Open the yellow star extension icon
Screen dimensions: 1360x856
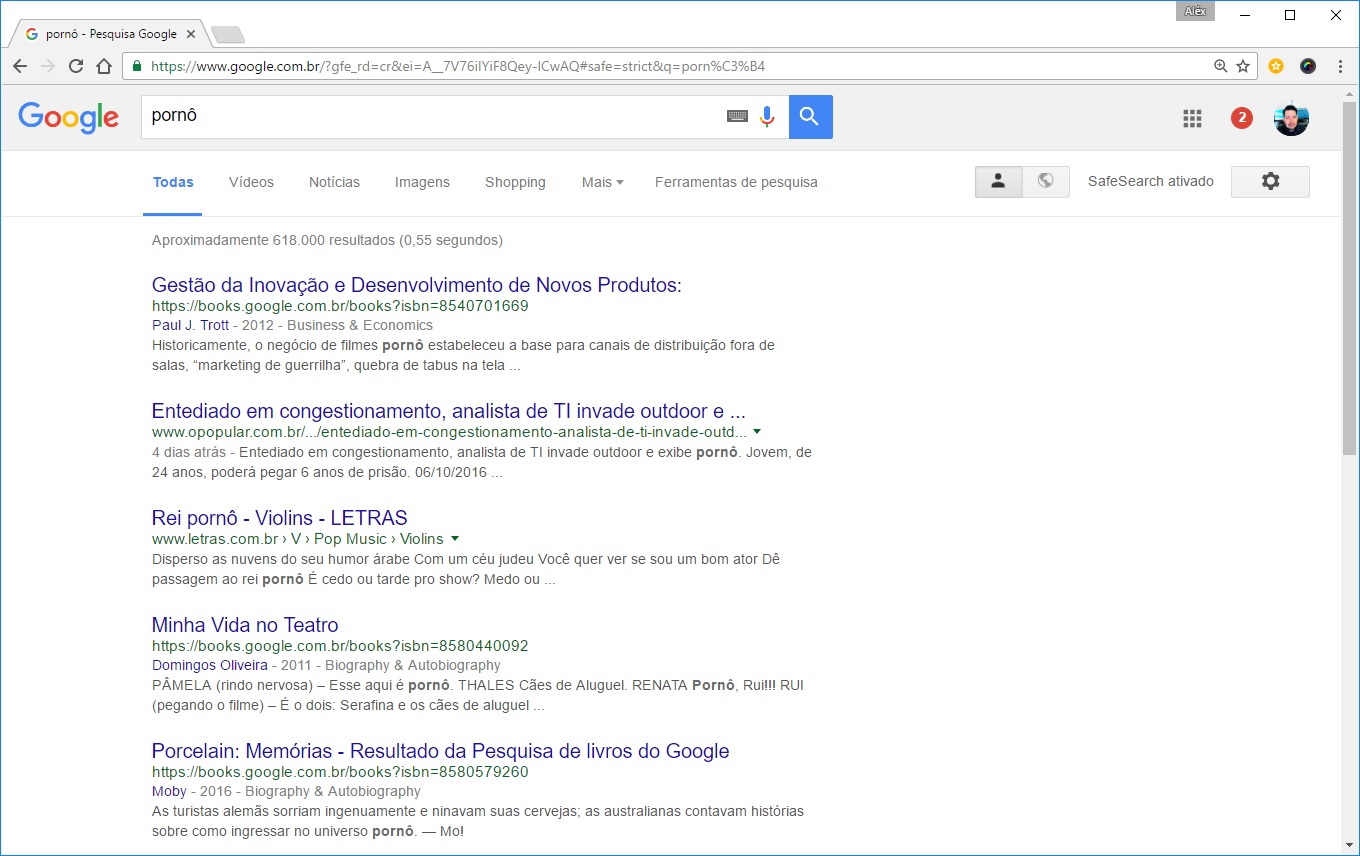(1276, 66)
